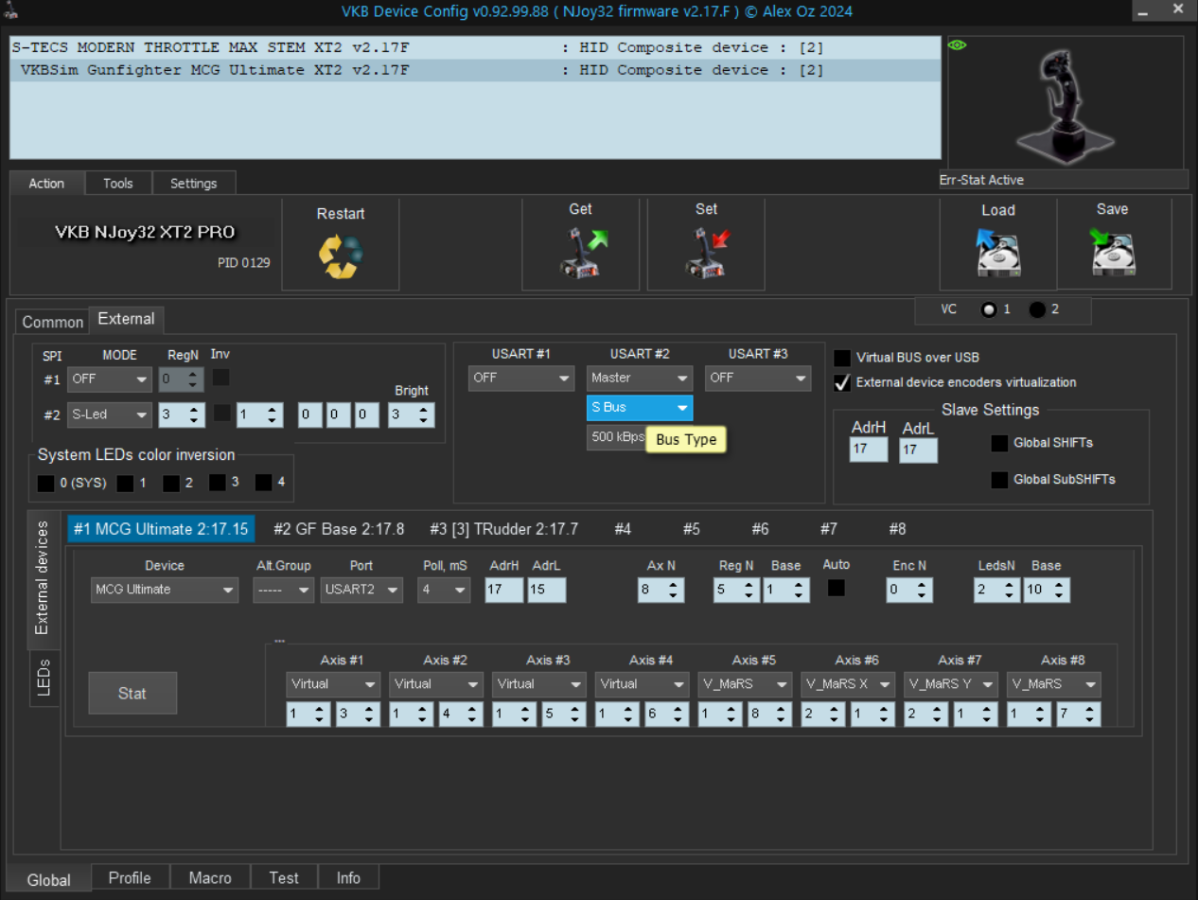
Task: Click the joystick device preview image
Action: (x=1064, y=100)
